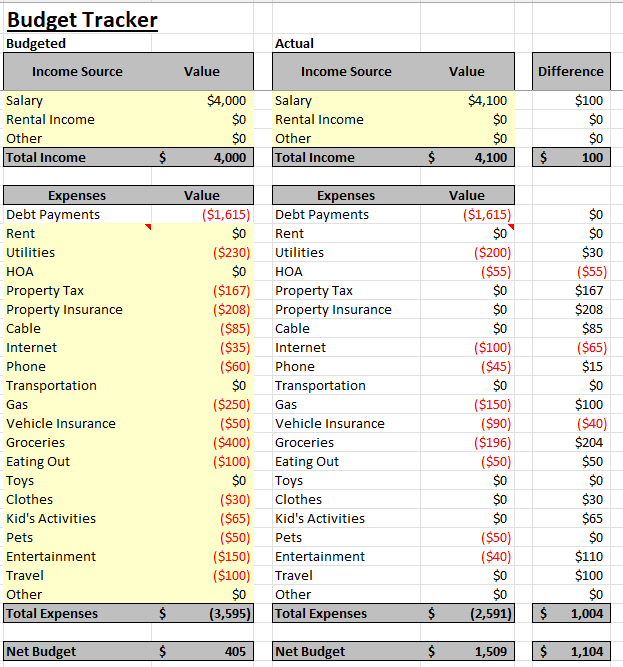The image size is (623, 667).
Task: Select budgeted Cable ($85) value
Action: (235, 328)
